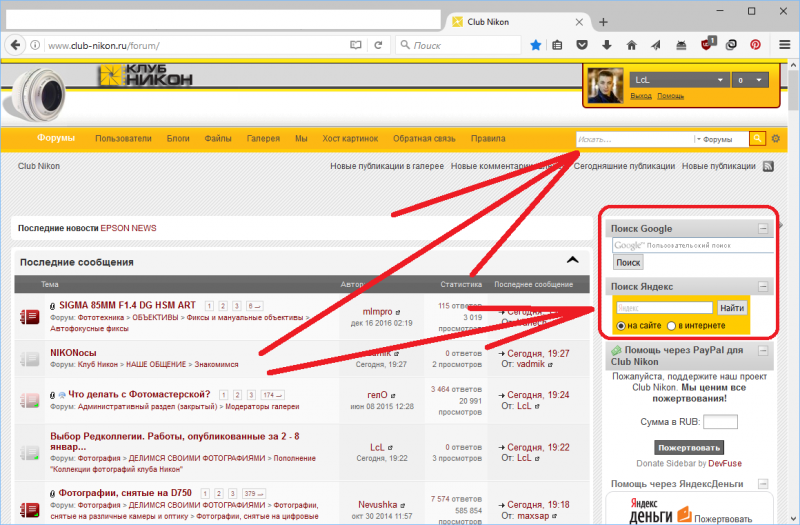Jump to last post arrow for NIKONосы
This screenshot has height=525, width=800.
click(x=502, y=354)
